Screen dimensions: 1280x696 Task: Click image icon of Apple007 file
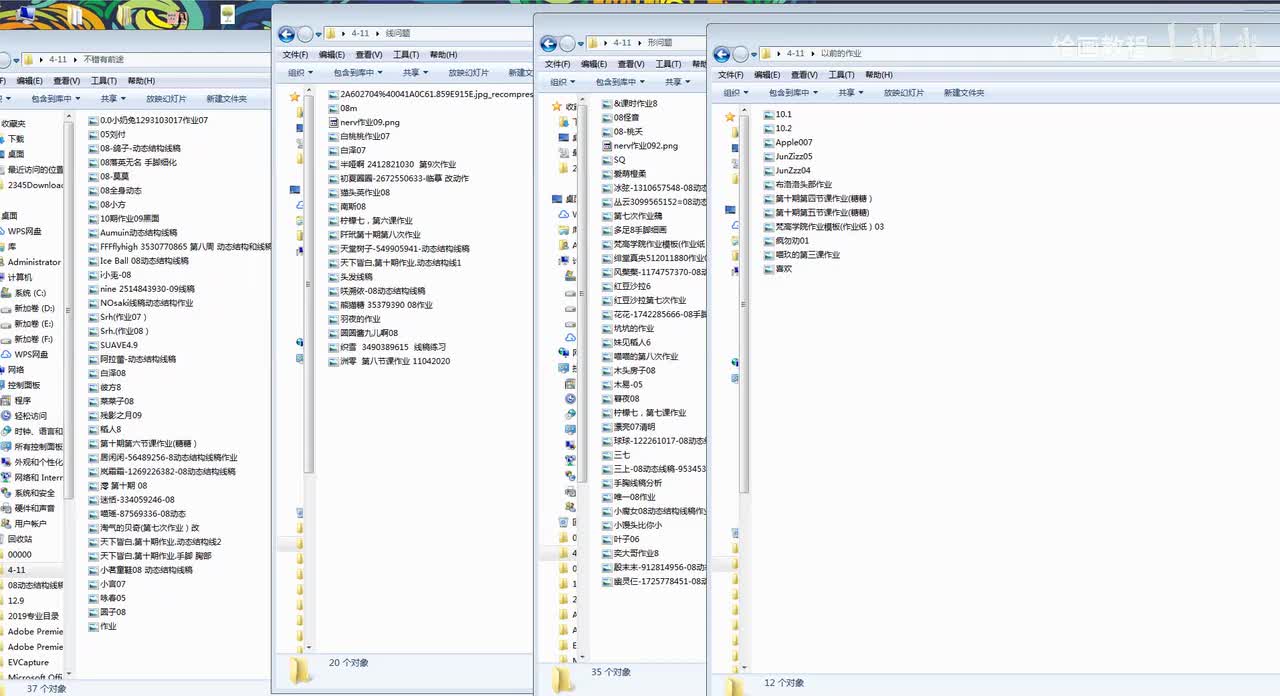[x=768, y=143]
